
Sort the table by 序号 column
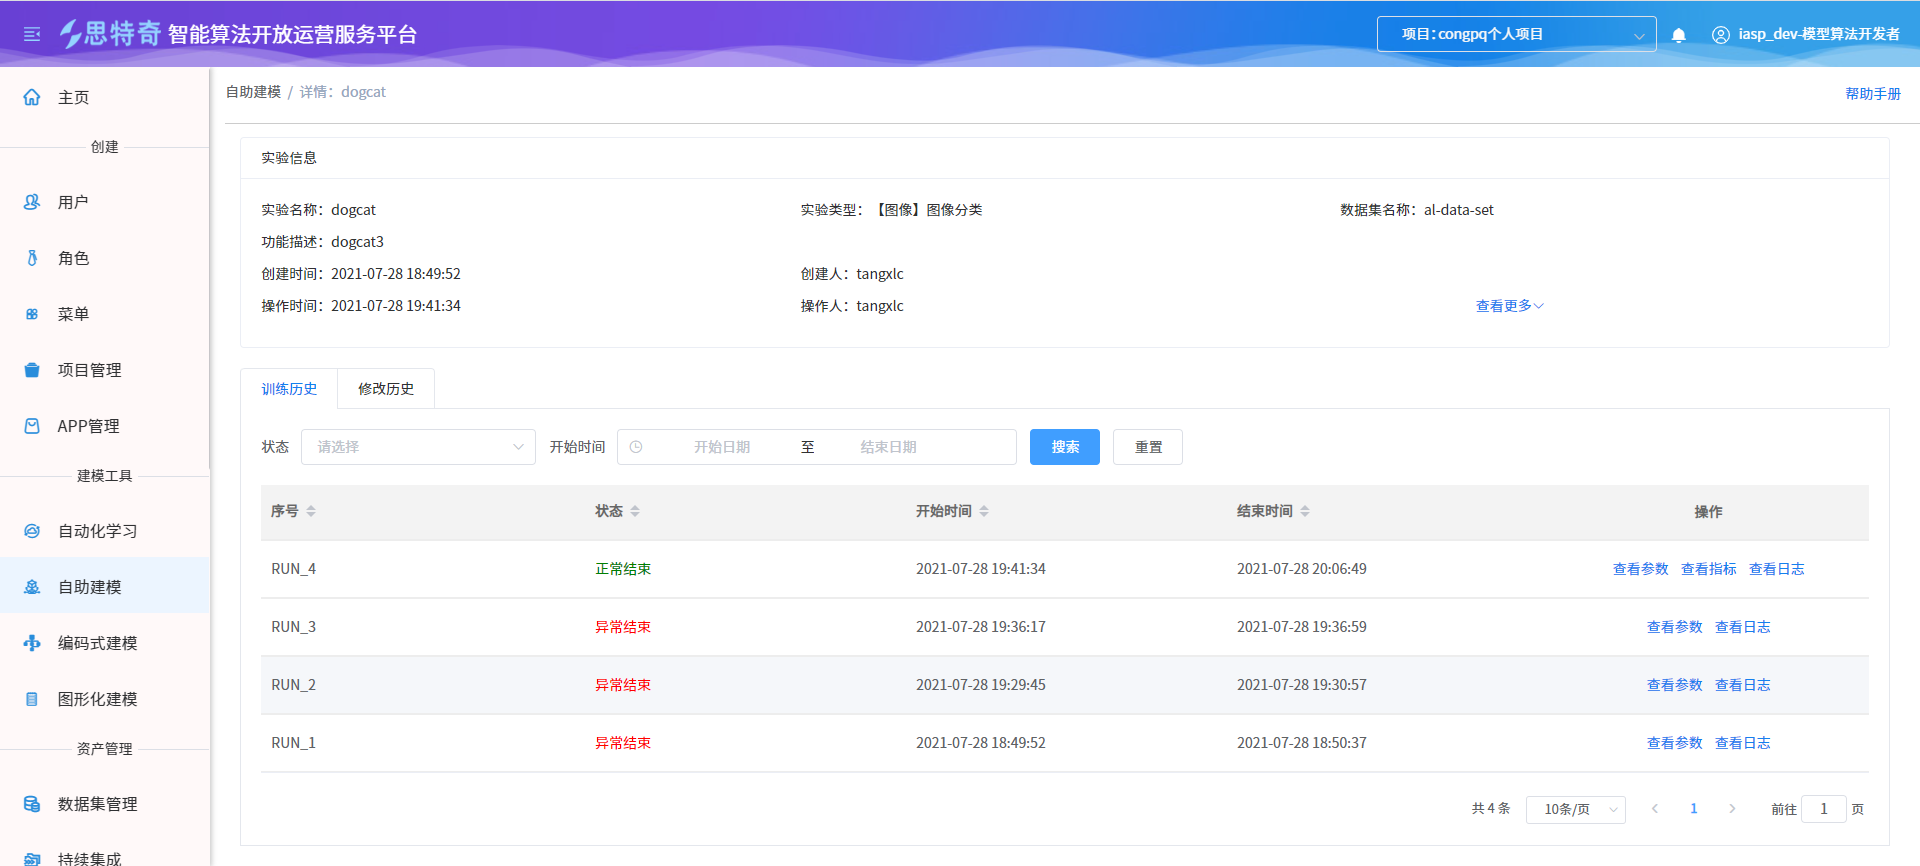click(311, 511)
